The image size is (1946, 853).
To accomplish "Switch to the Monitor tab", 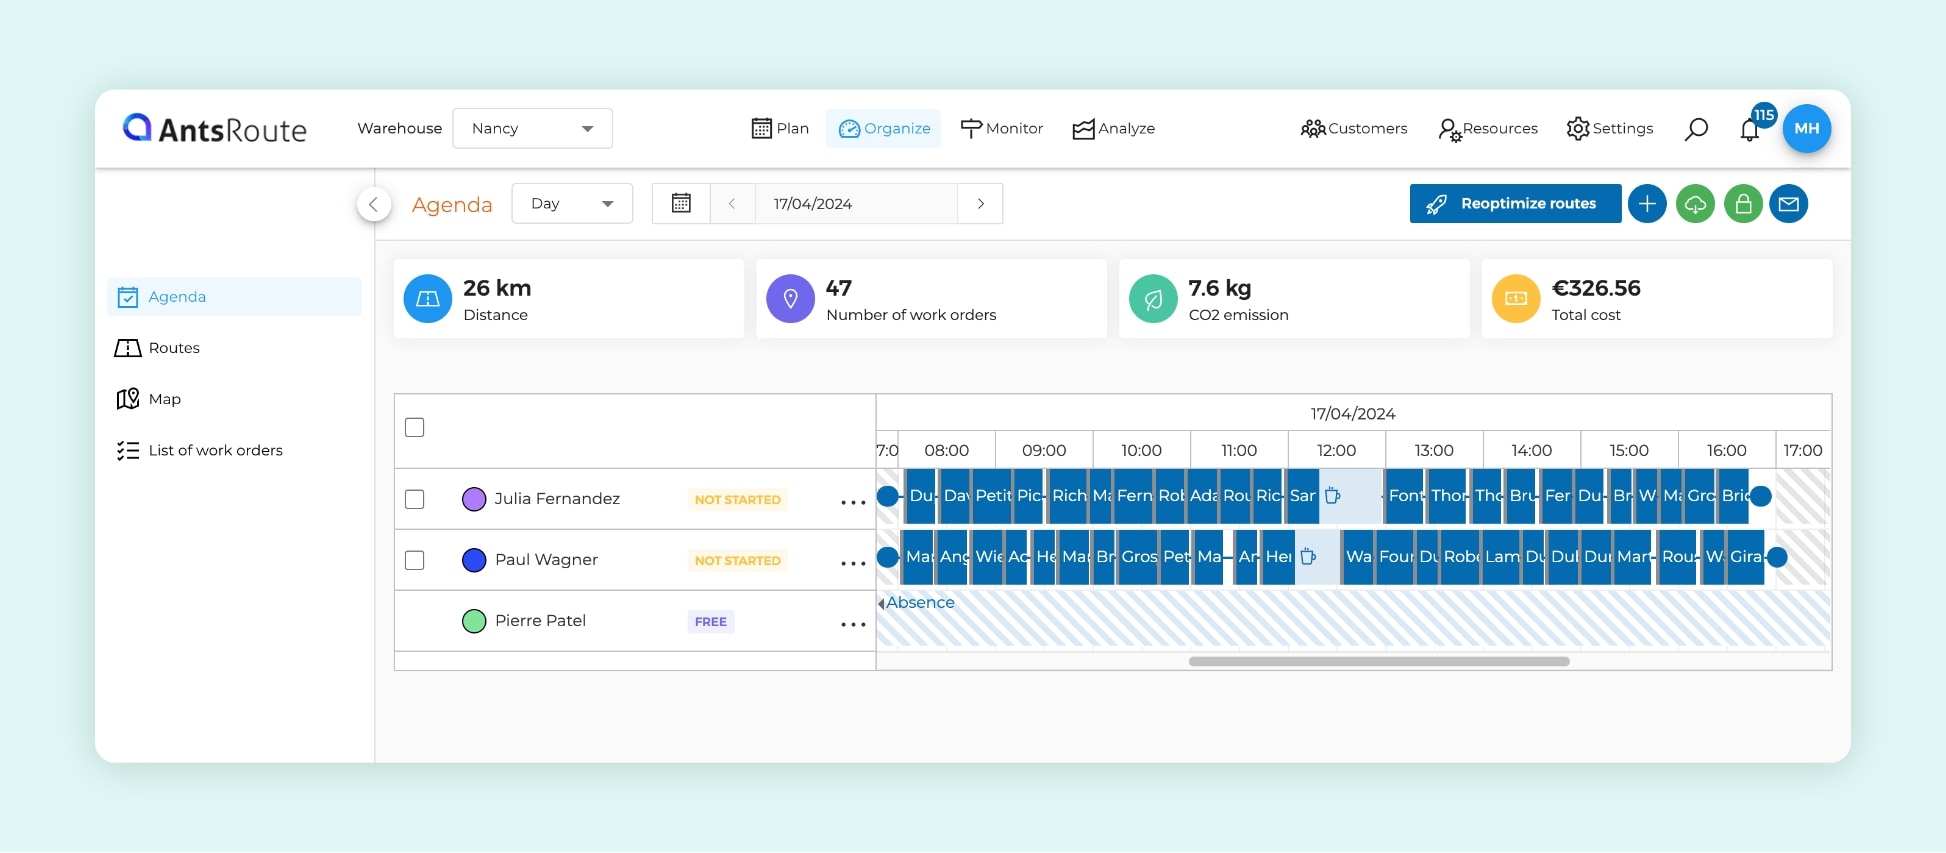I will click(x=1002, y=129).
